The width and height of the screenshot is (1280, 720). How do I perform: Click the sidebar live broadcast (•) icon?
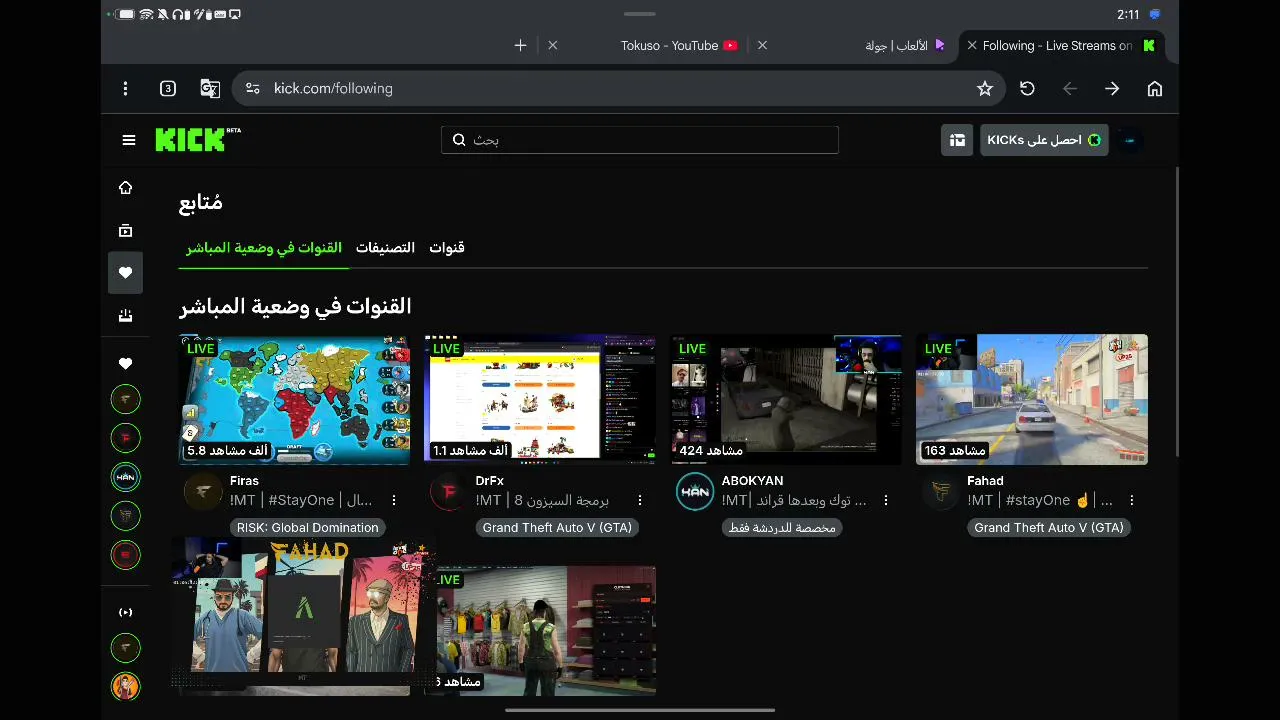[x=125, y=612]
